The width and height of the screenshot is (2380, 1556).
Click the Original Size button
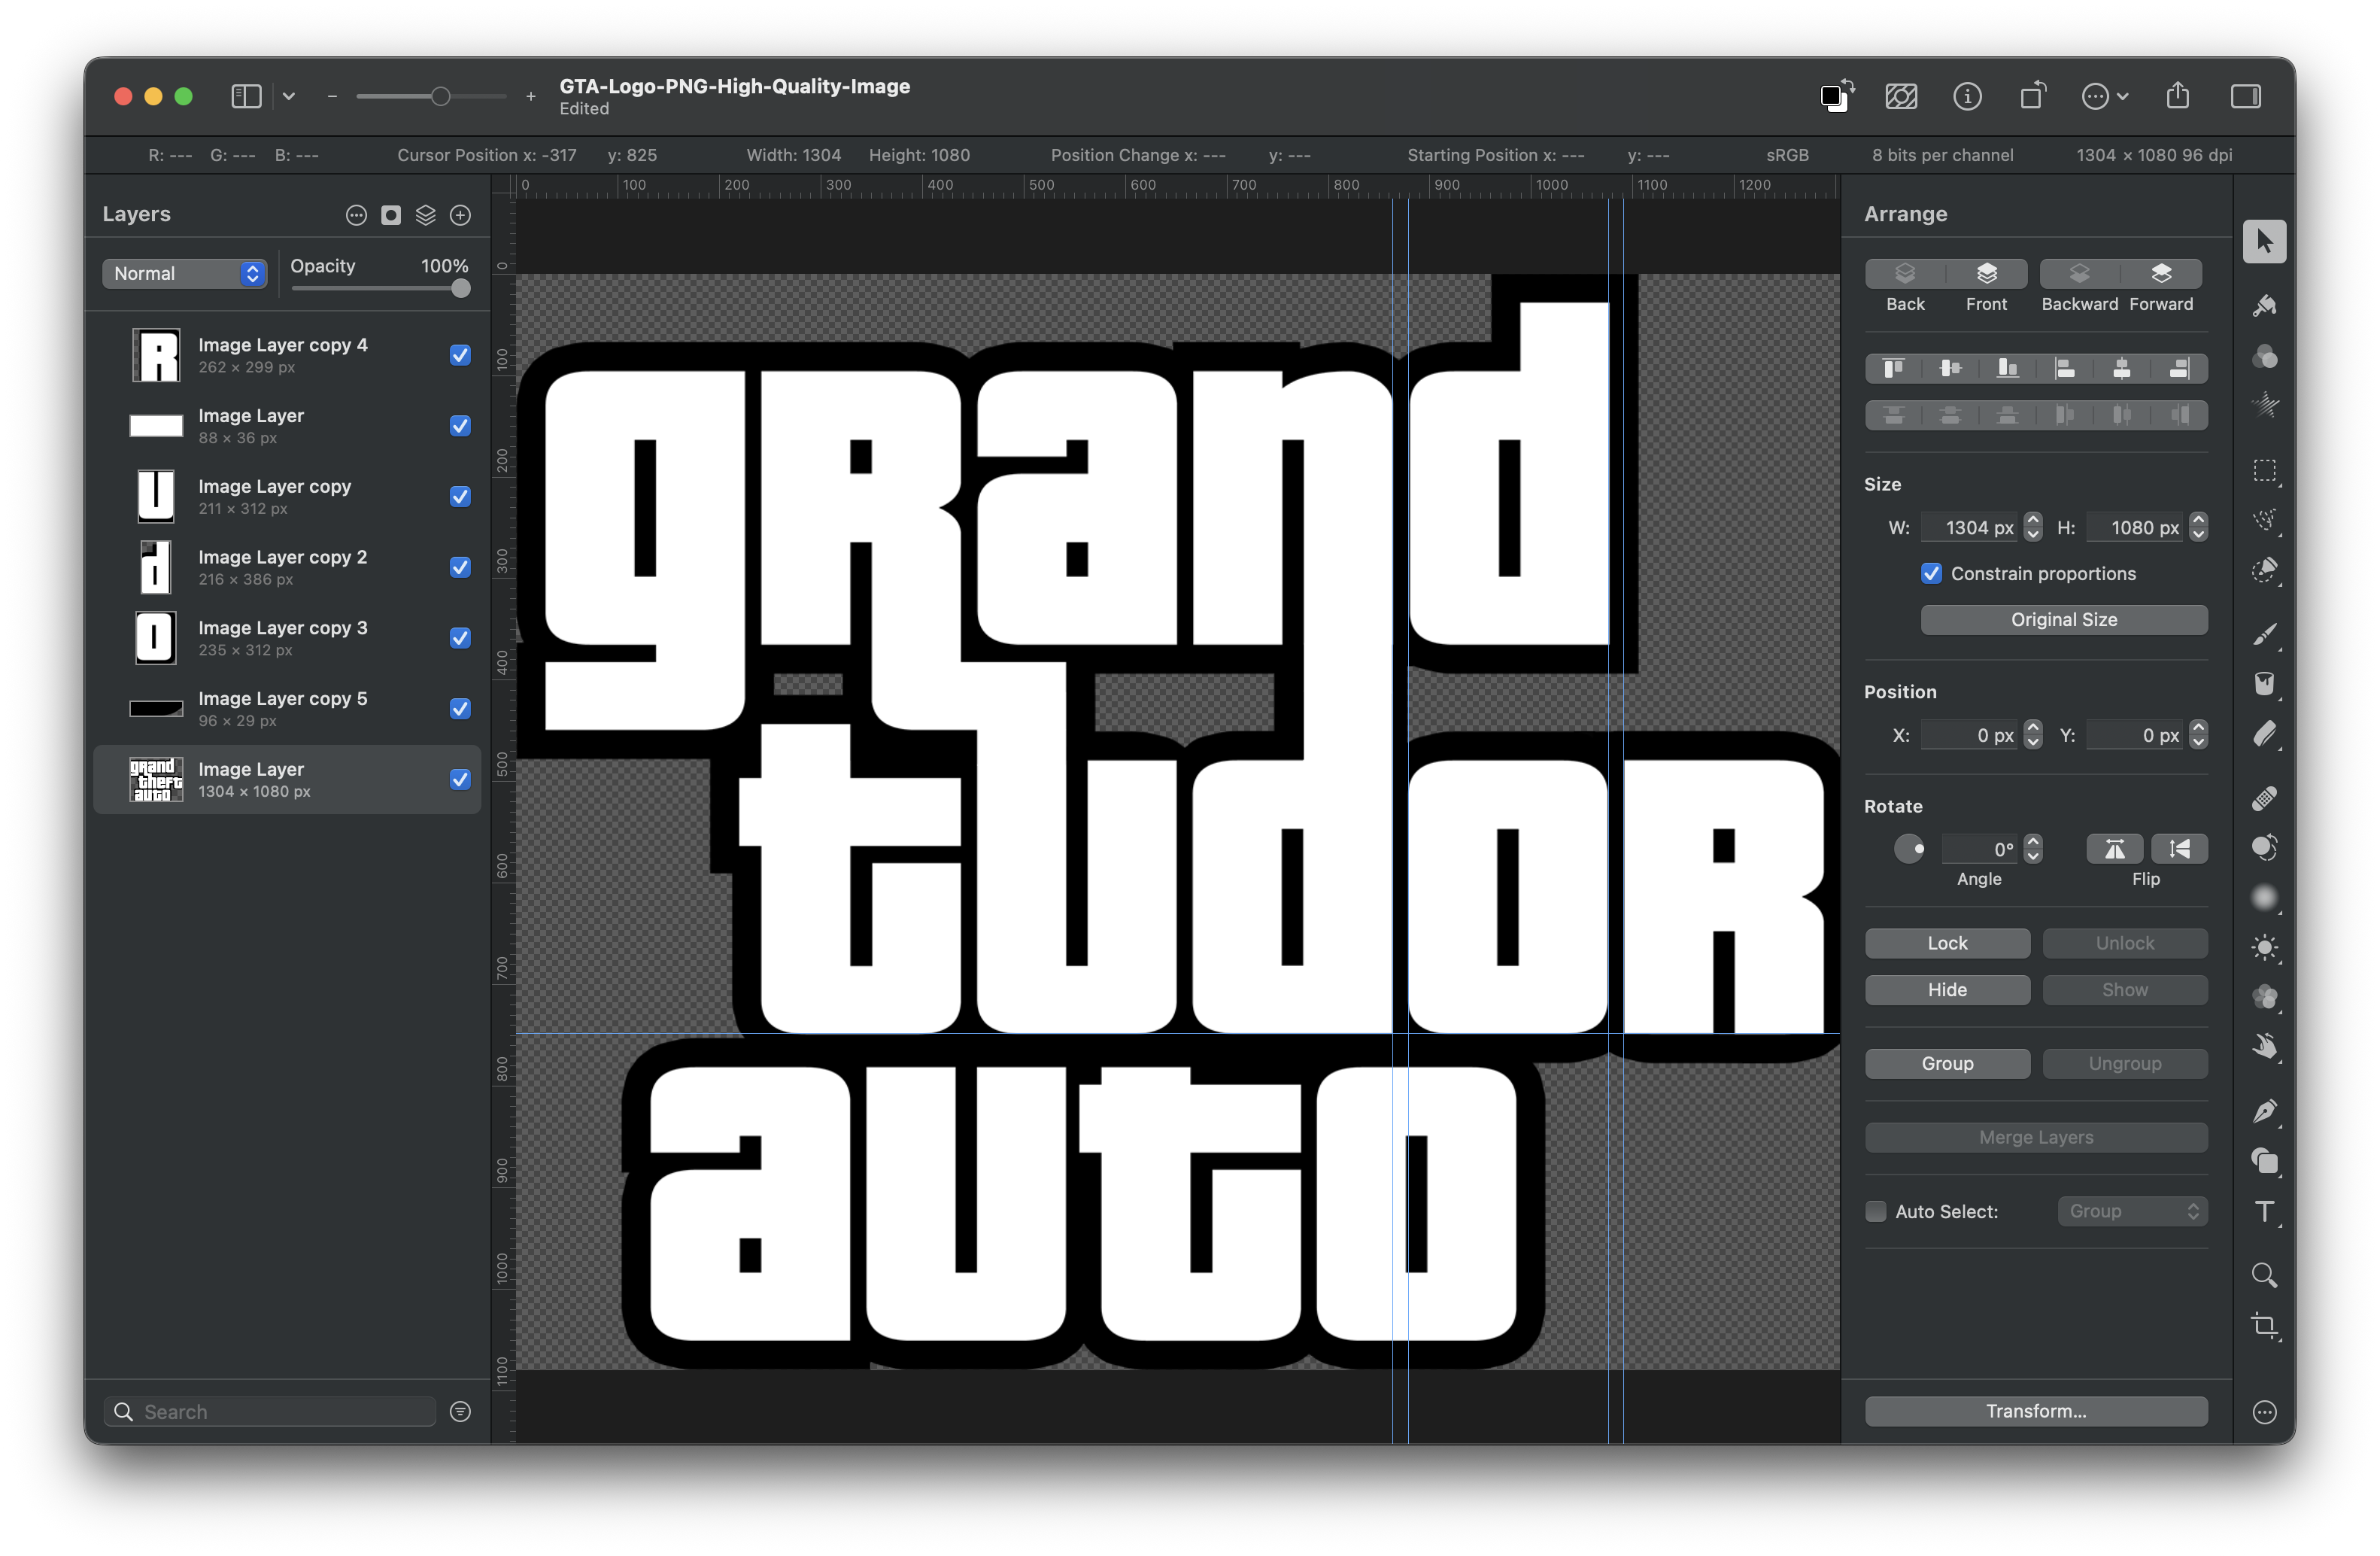point(2063,619)
